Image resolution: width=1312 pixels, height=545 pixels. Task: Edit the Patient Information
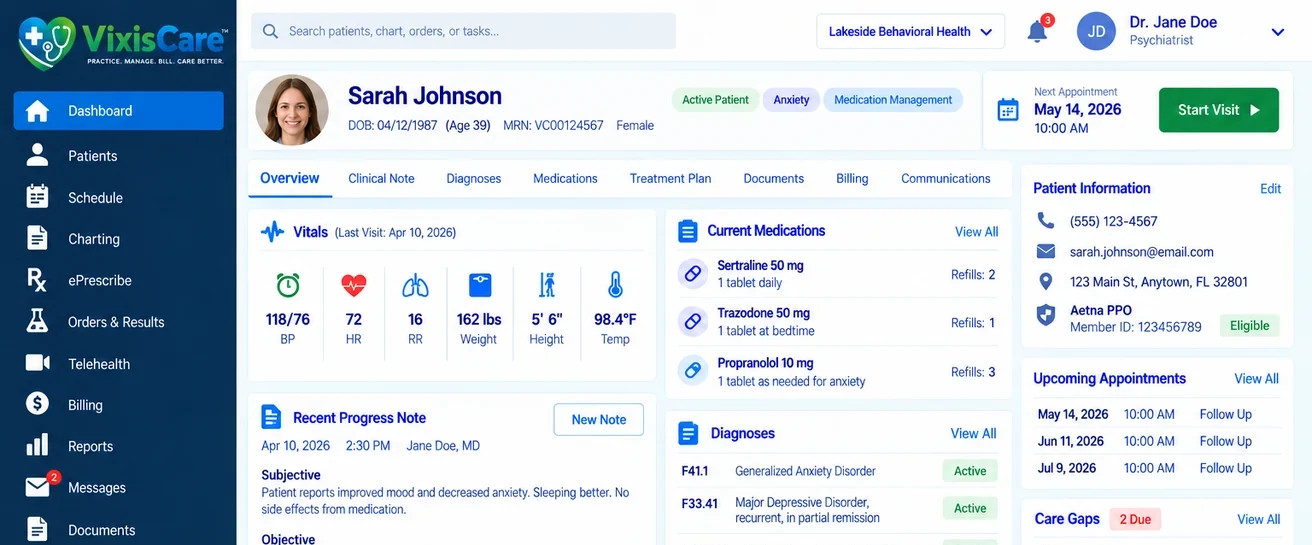[1270, 188]
